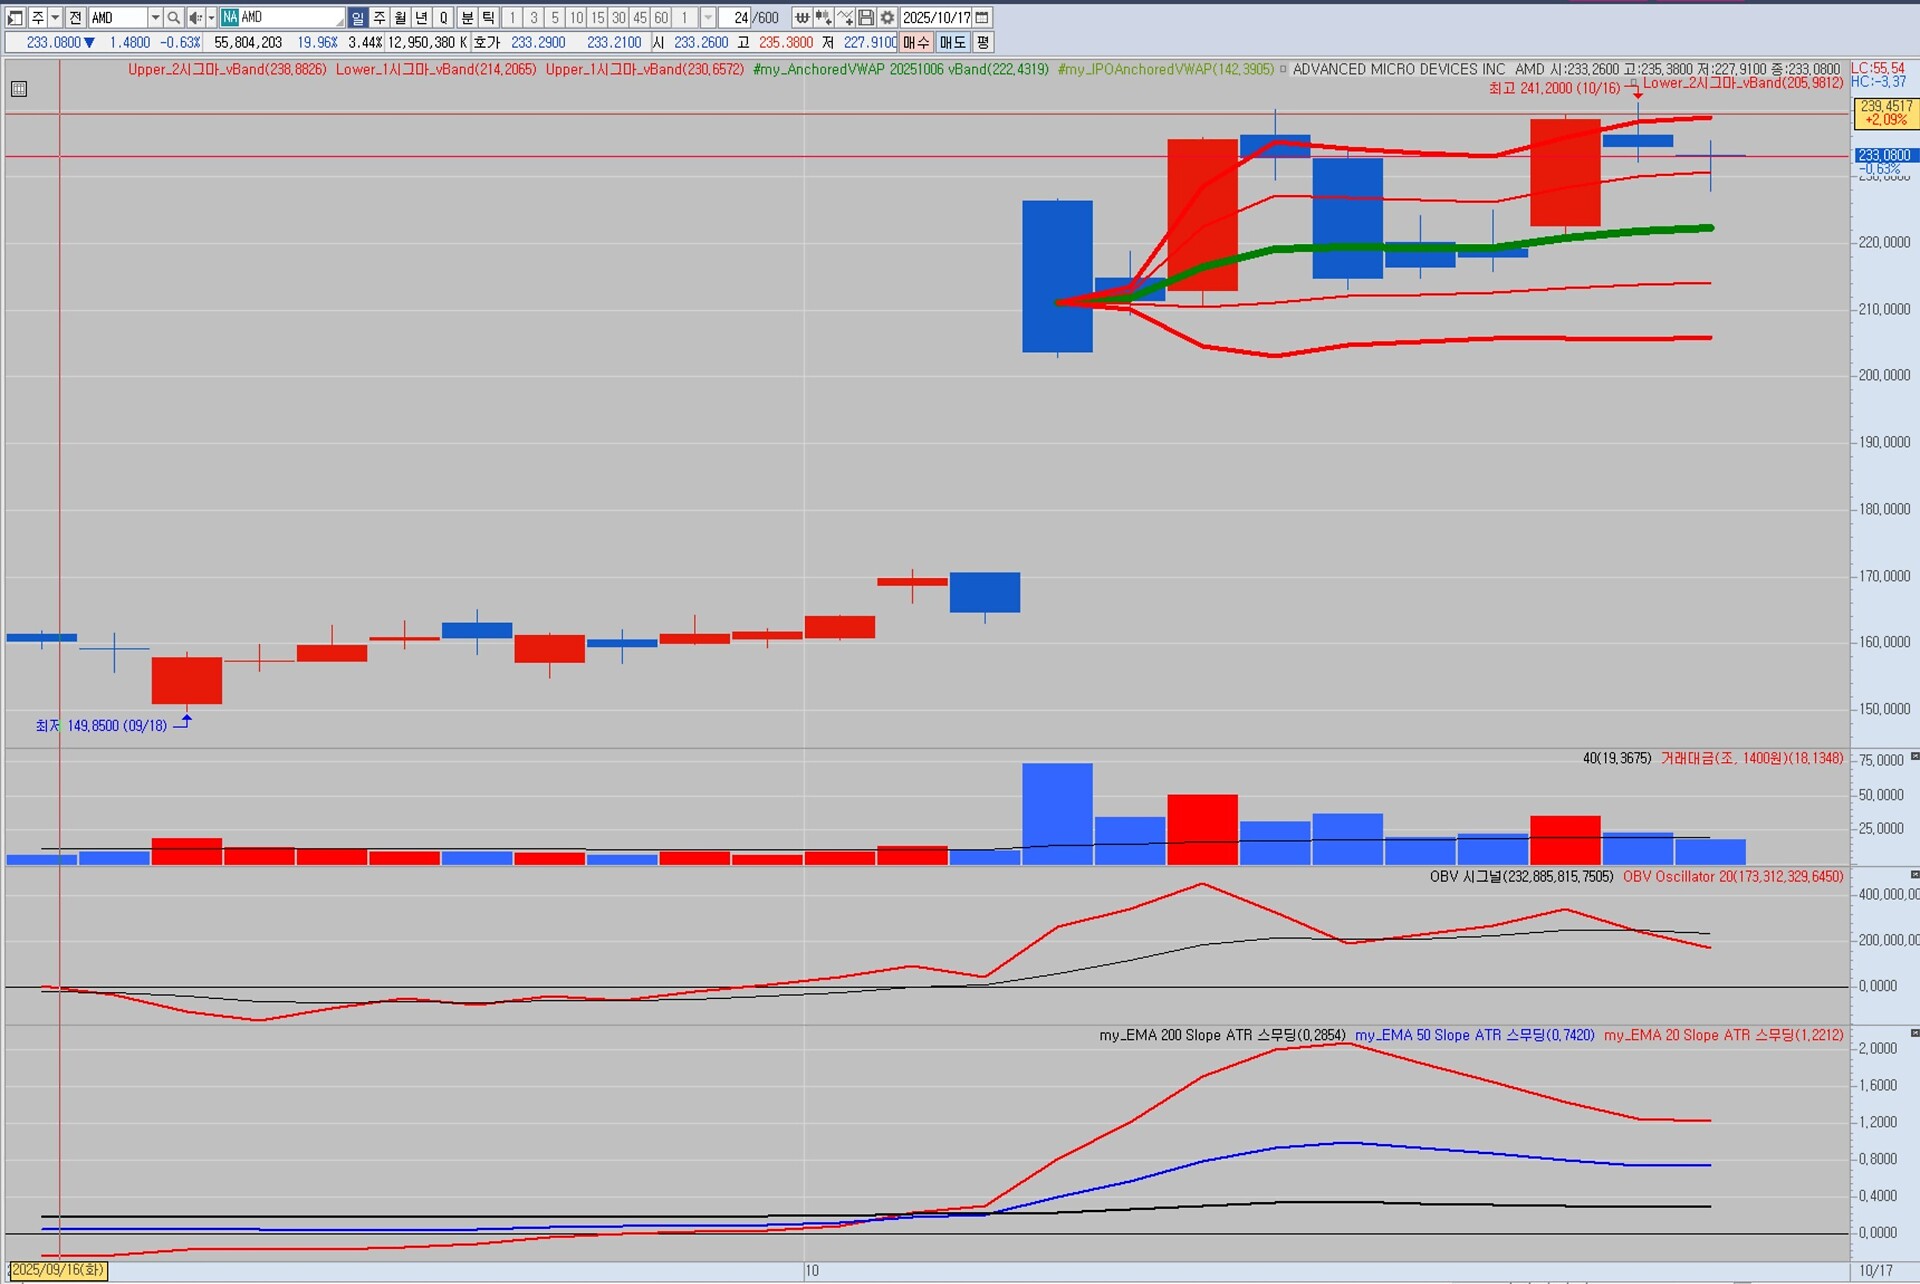Switch to monthly (월) period
The image size is (1920, 1284).
(400, 17)
